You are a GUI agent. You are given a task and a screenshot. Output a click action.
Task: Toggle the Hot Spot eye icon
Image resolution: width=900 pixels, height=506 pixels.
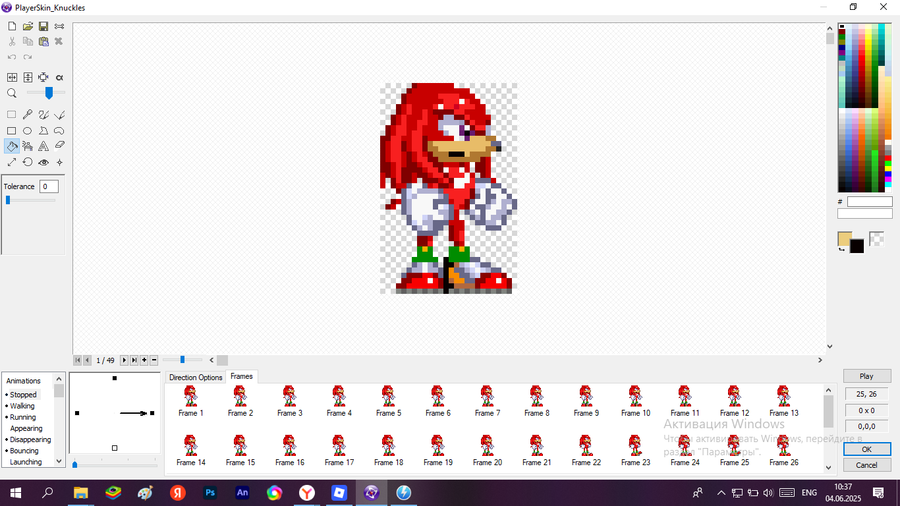coord(43,162)
